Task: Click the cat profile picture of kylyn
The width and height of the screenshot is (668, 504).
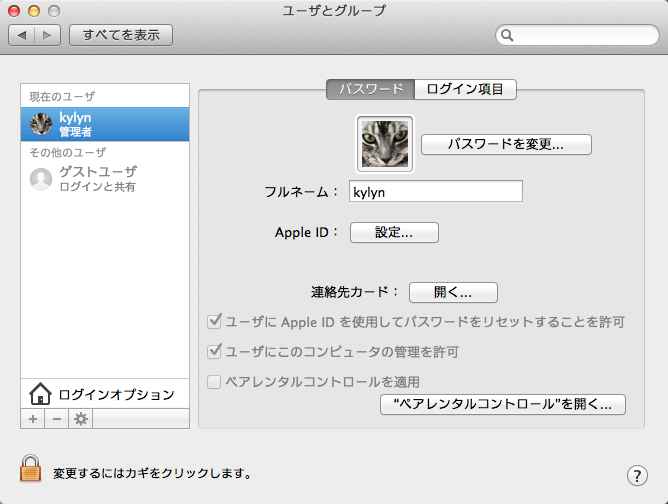Action: coord(385,143)
